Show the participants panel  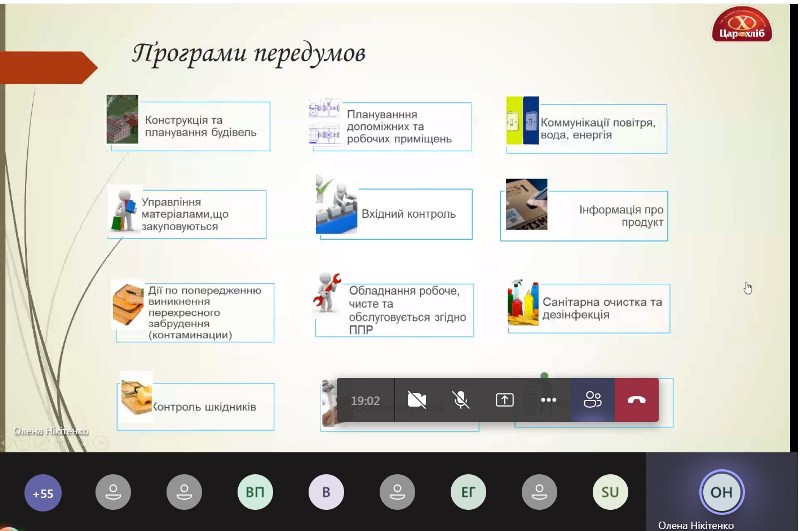click(x=593, y=400)
